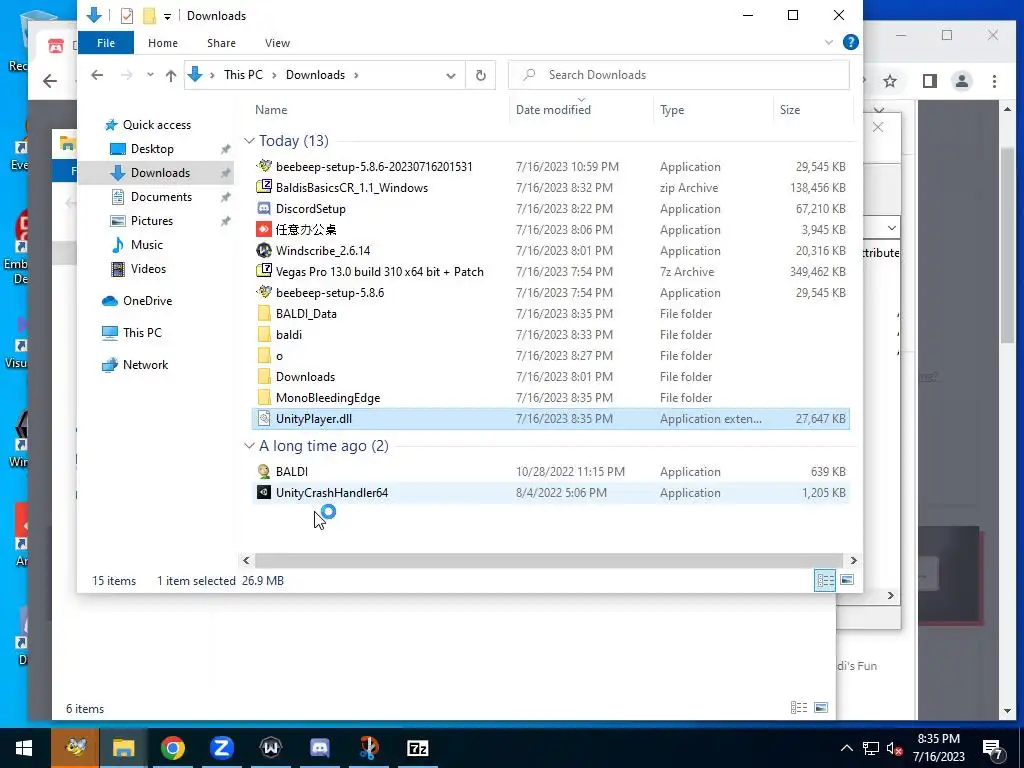Select Downloads in the navigation pane
Viewport: 1024px width, 768px height.
pyautogui.click(x=160, y=173)
